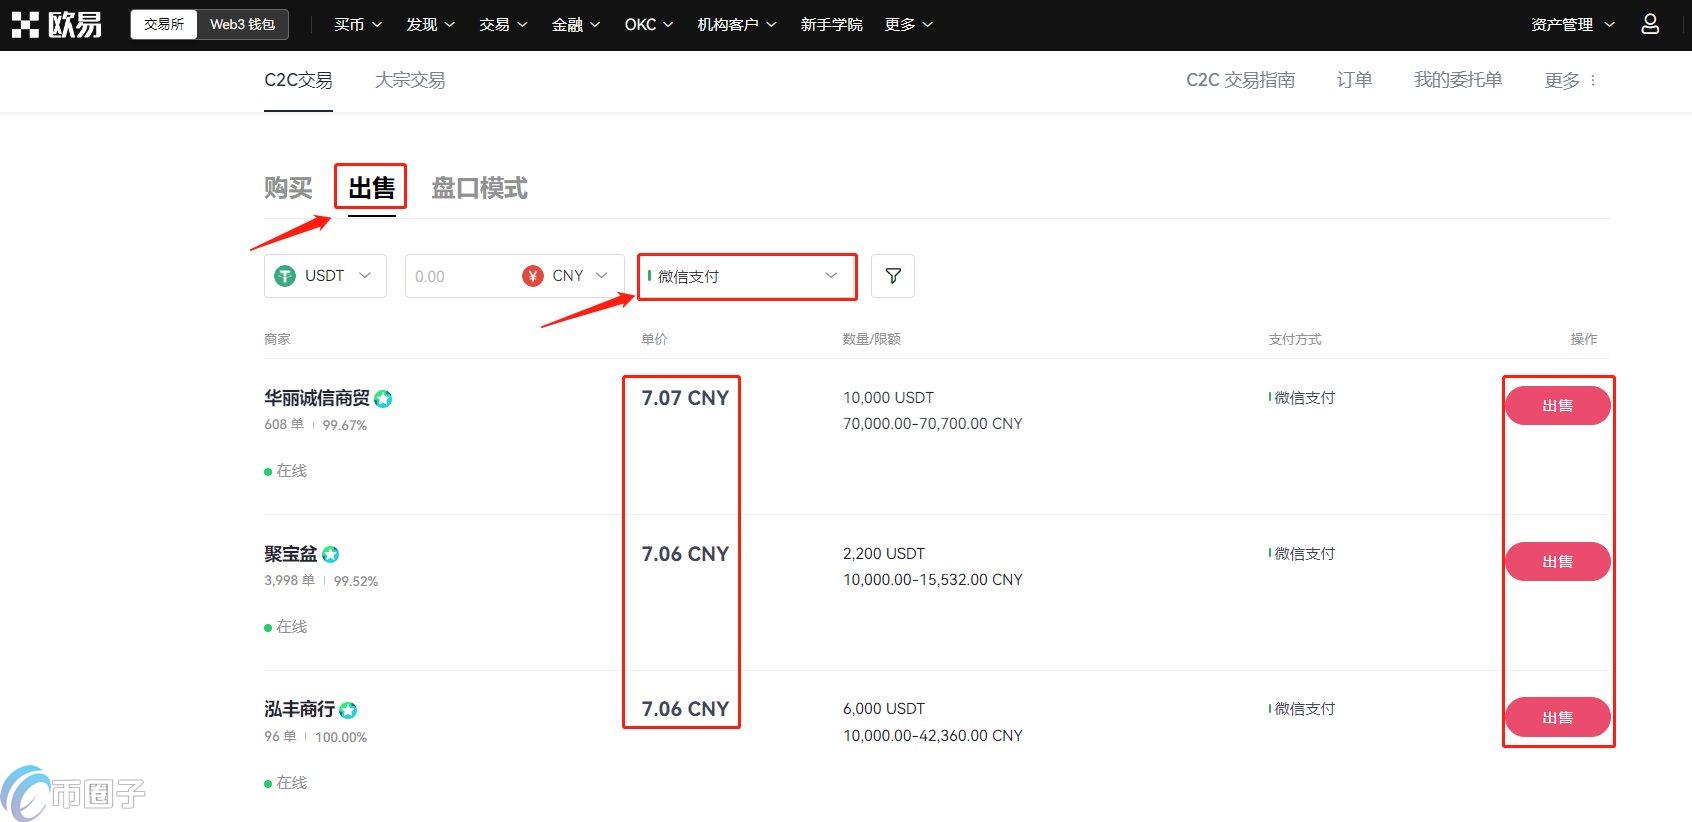Expand the OKC menu
The image size is (1692, 822).
point(649,25)
